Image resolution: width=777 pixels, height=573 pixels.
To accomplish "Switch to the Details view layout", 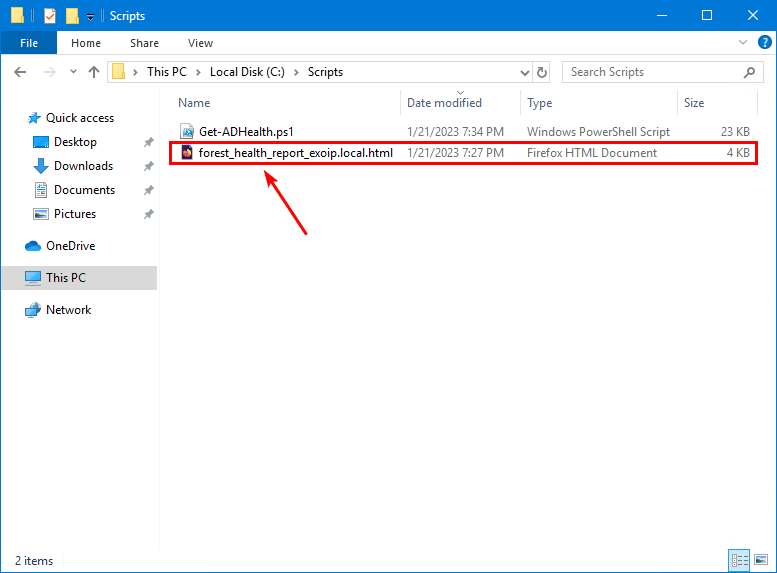I will (x=739, y=561).
